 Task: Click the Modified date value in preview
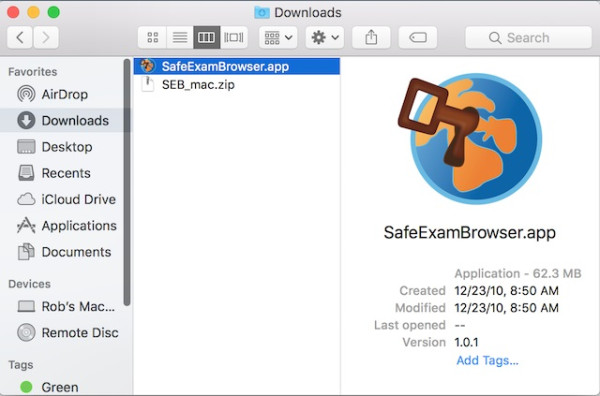click(506, 308)
